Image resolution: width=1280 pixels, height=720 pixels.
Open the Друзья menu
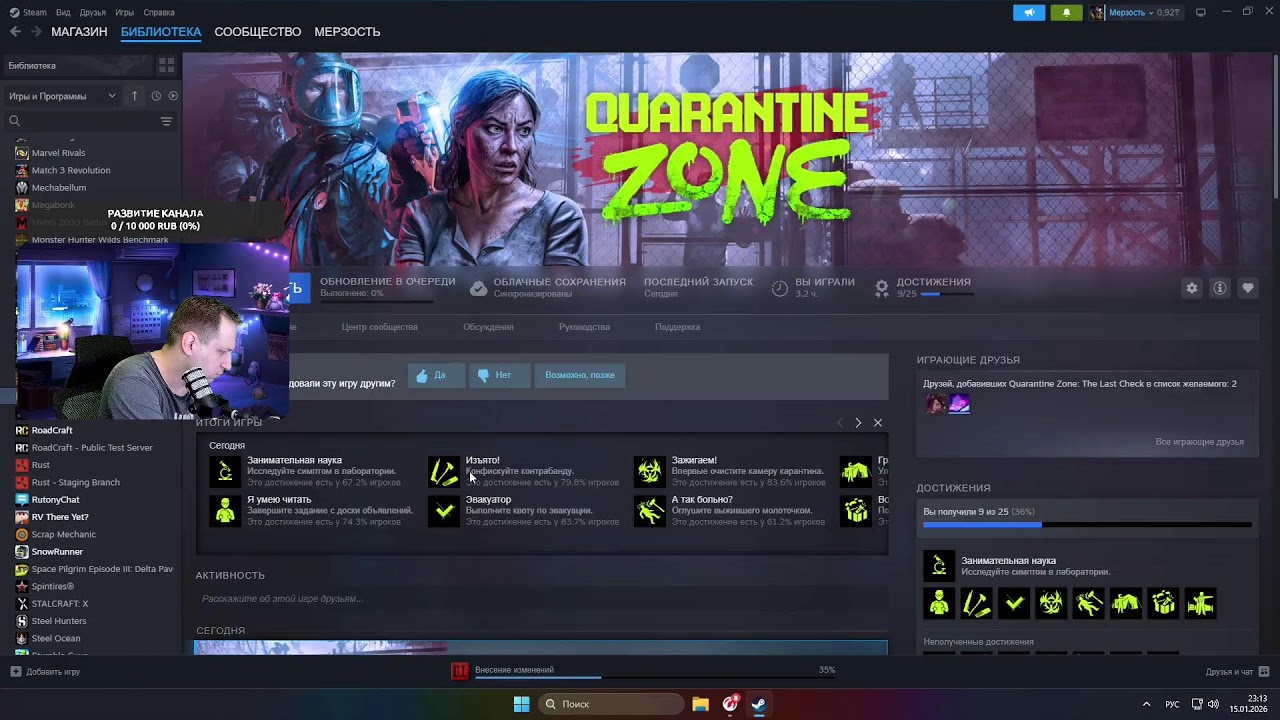tap(93, 12)
